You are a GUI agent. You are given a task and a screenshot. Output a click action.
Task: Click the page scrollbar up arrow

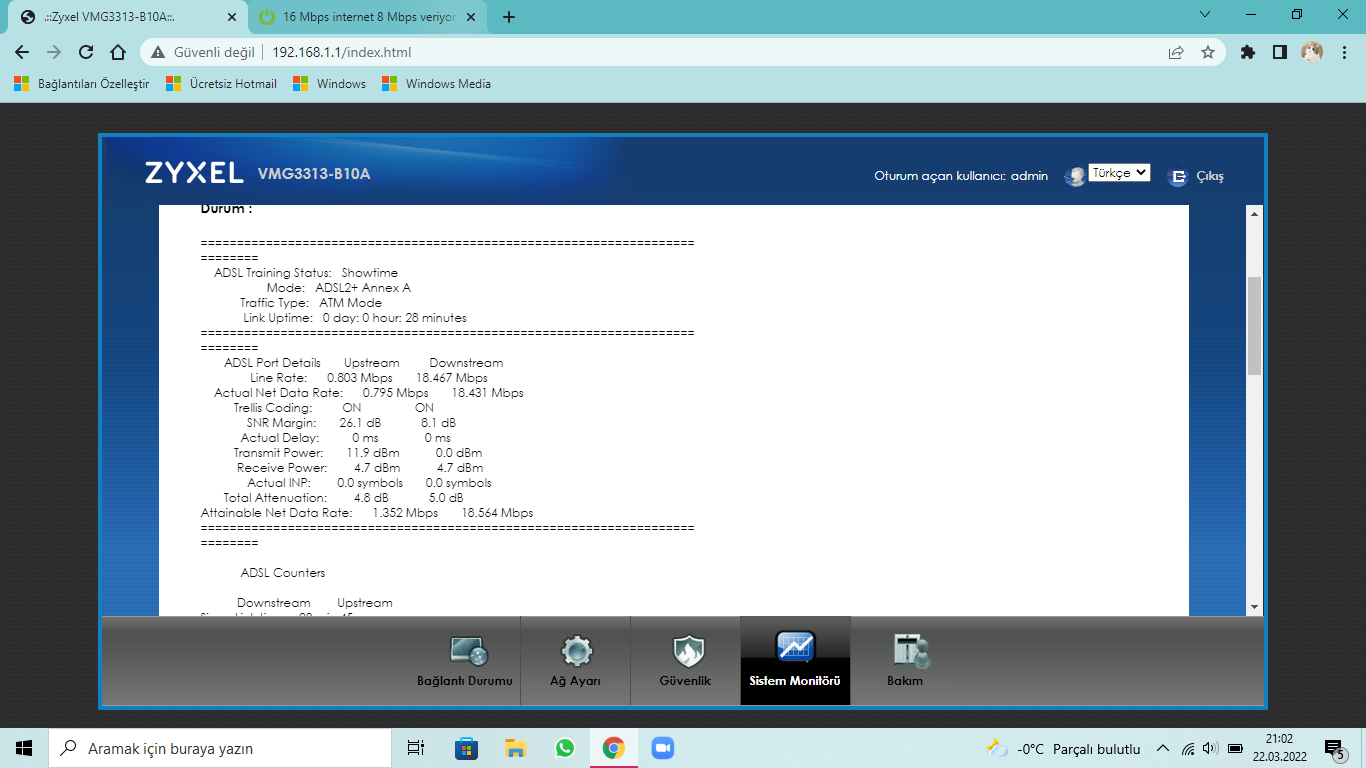[1254, 214]
